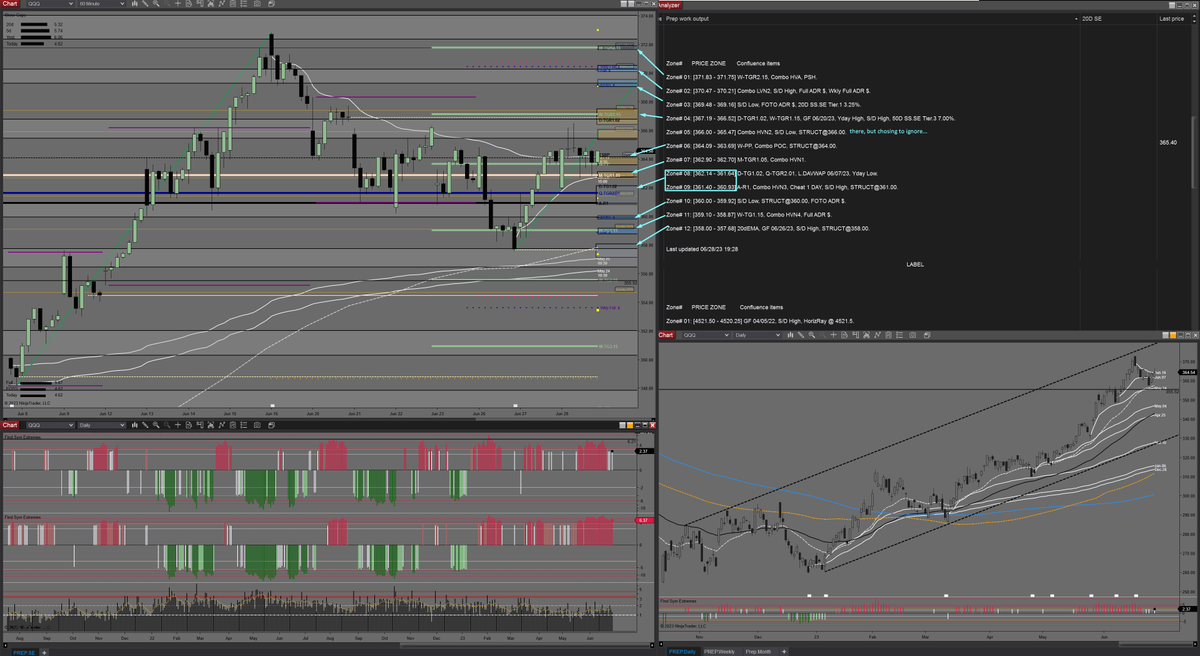Click orange interval link swatch in bottom-left chart
Image resolution: width=1200 pixels, height=656 pixels.
tap(630, 425)
